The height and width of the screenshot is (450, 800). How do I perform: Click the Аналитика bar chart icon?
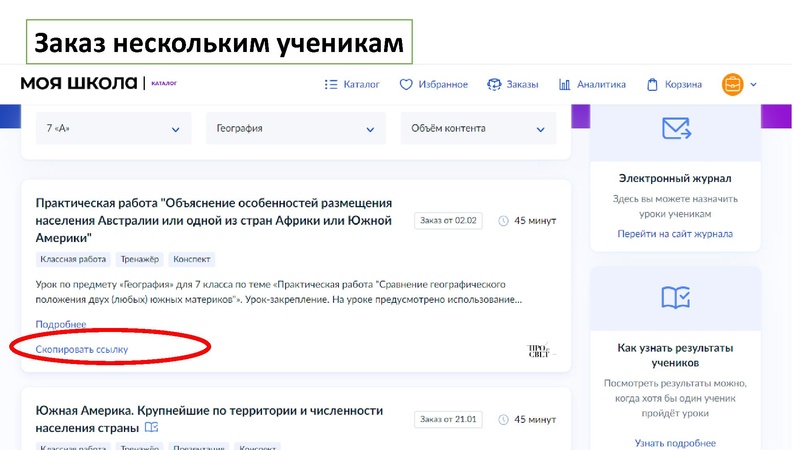pyautogui.click(x=564, y=85)
